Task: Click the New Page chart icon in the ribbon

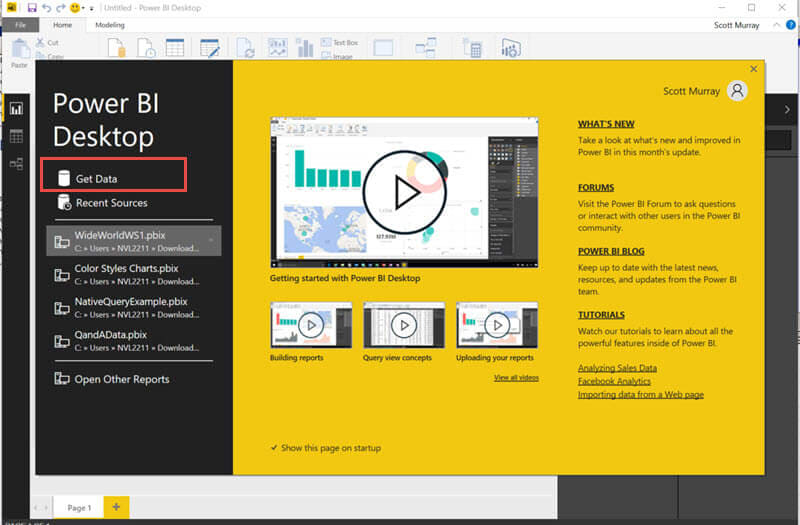Action: pyautogui.click(x=278, y=47)
